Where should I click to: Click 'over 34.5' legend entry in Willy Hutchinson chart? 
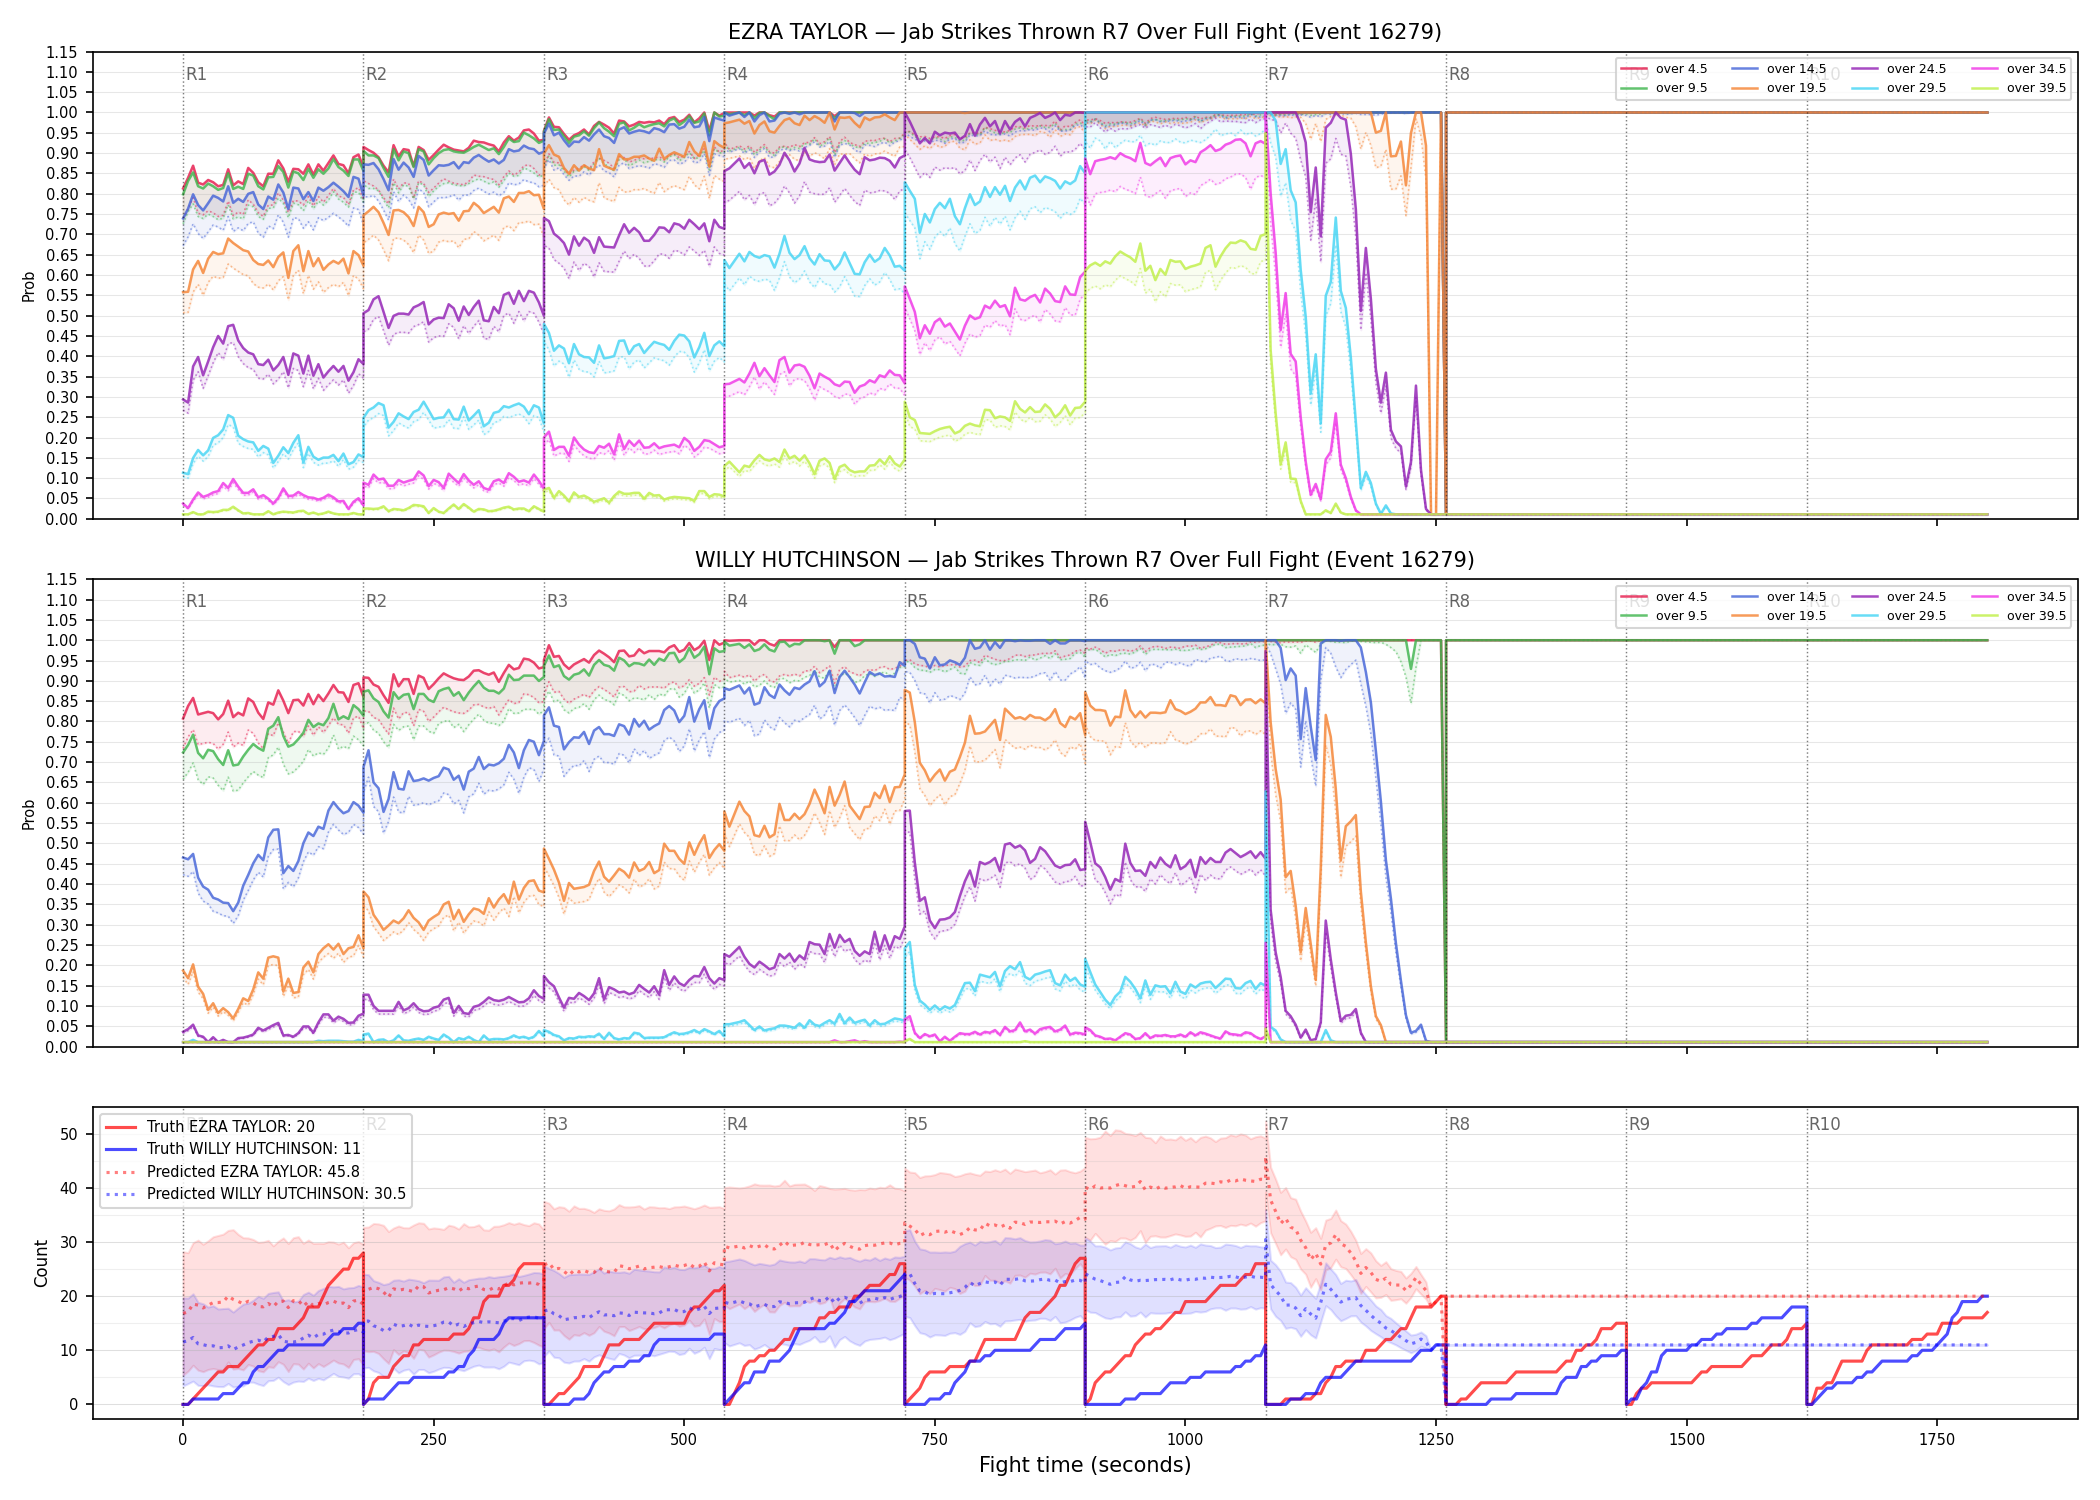coord(2018,597)
